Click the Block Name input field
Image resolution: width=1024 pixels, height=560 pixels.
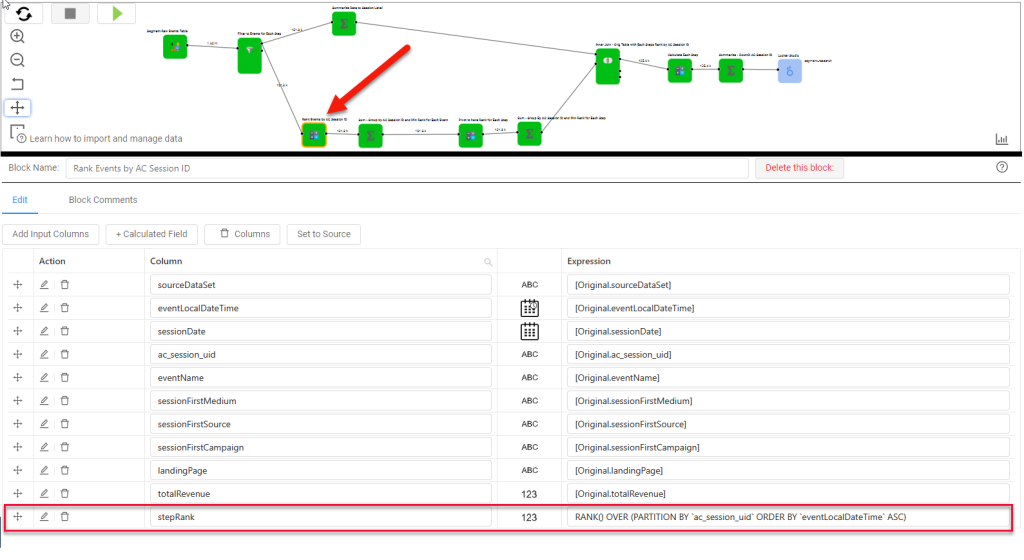click(x=407, y=168)
